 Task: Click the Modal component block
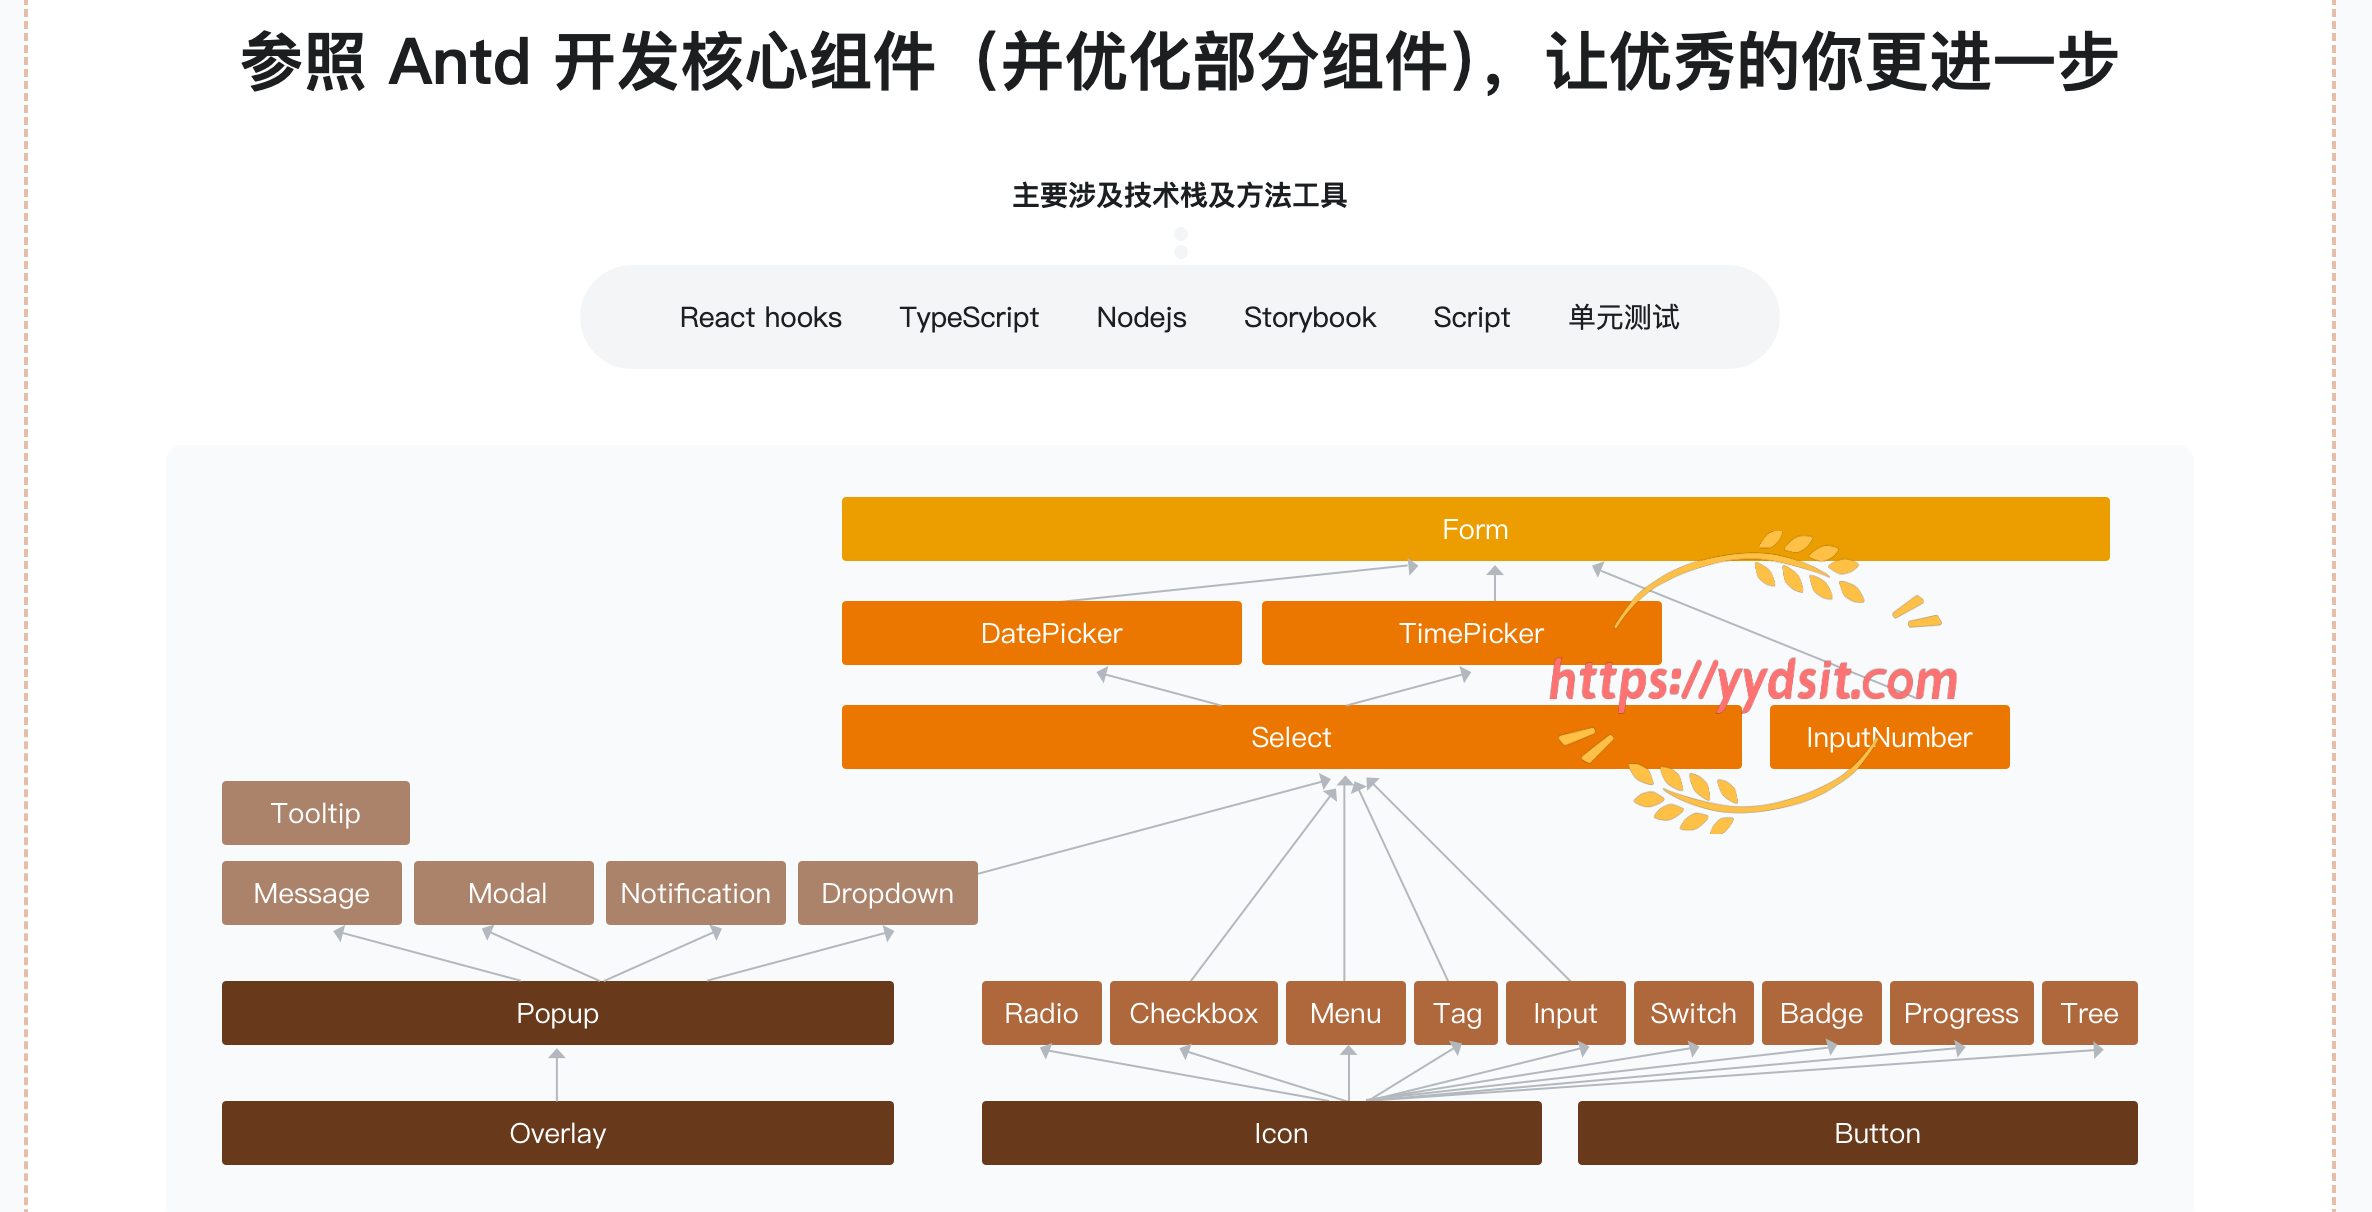(503, 893)
